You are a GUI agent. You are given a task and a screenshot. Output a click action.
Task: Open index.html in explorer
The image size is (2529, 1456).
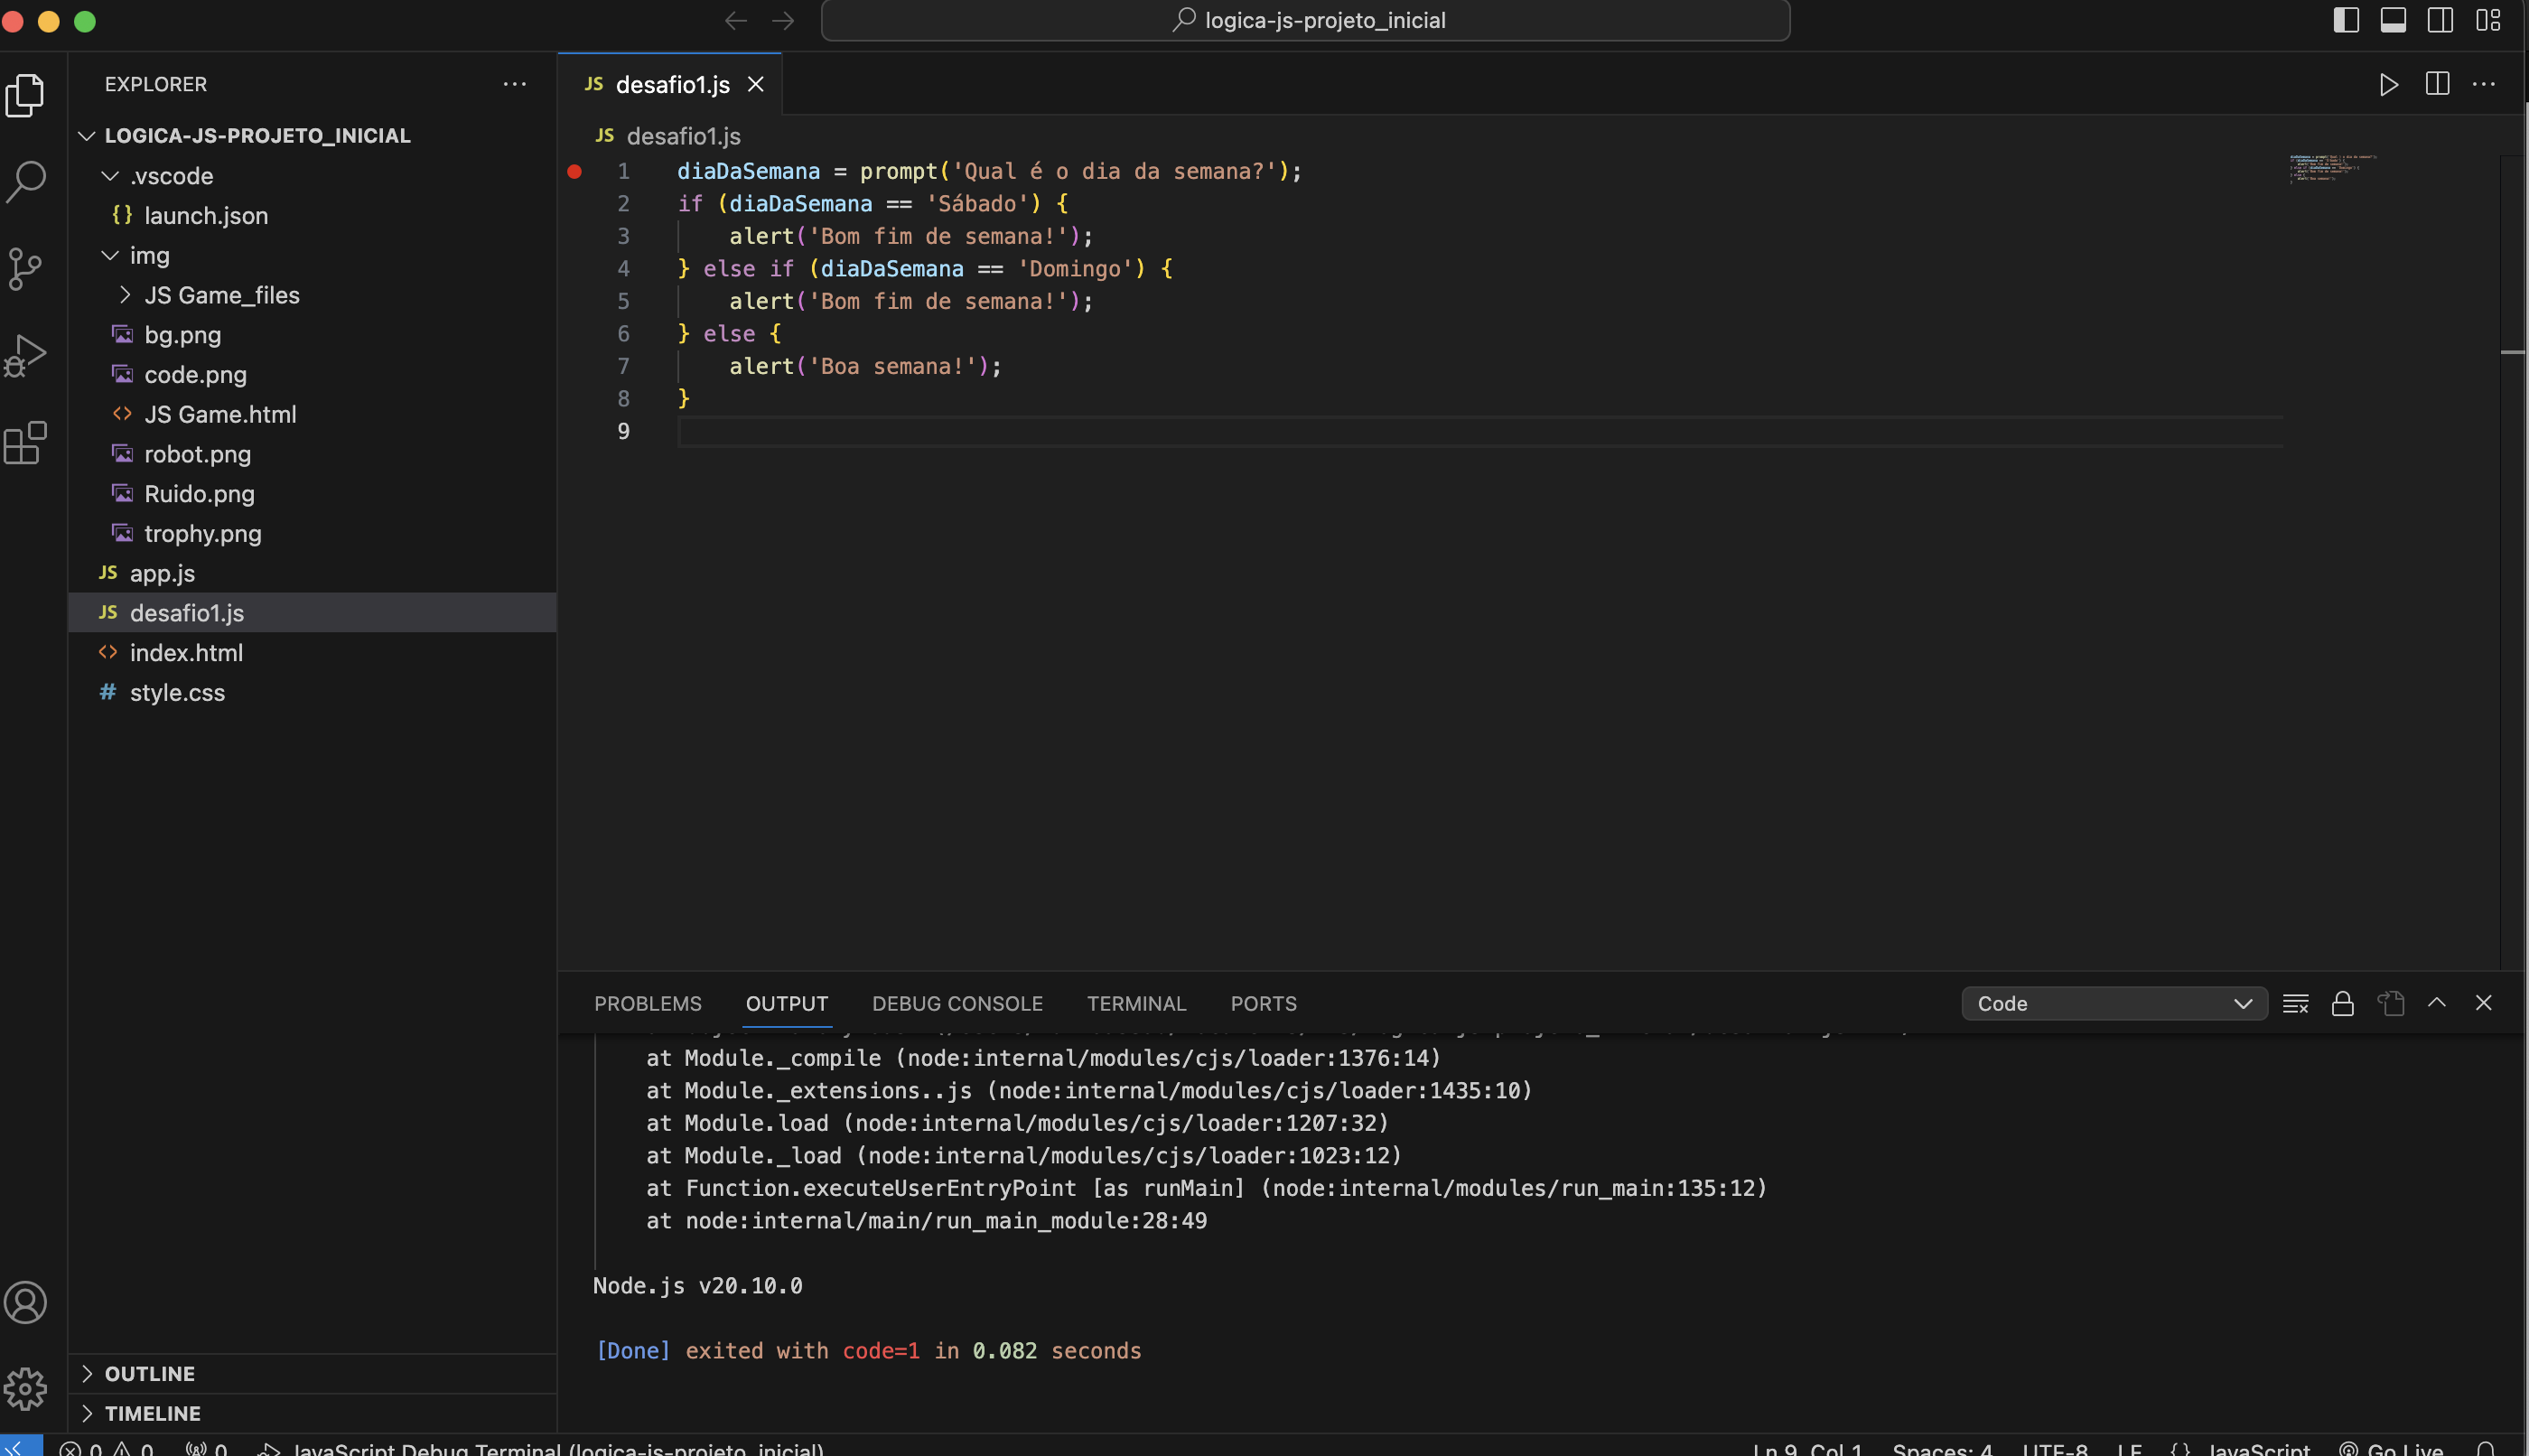tap(313, 653)
